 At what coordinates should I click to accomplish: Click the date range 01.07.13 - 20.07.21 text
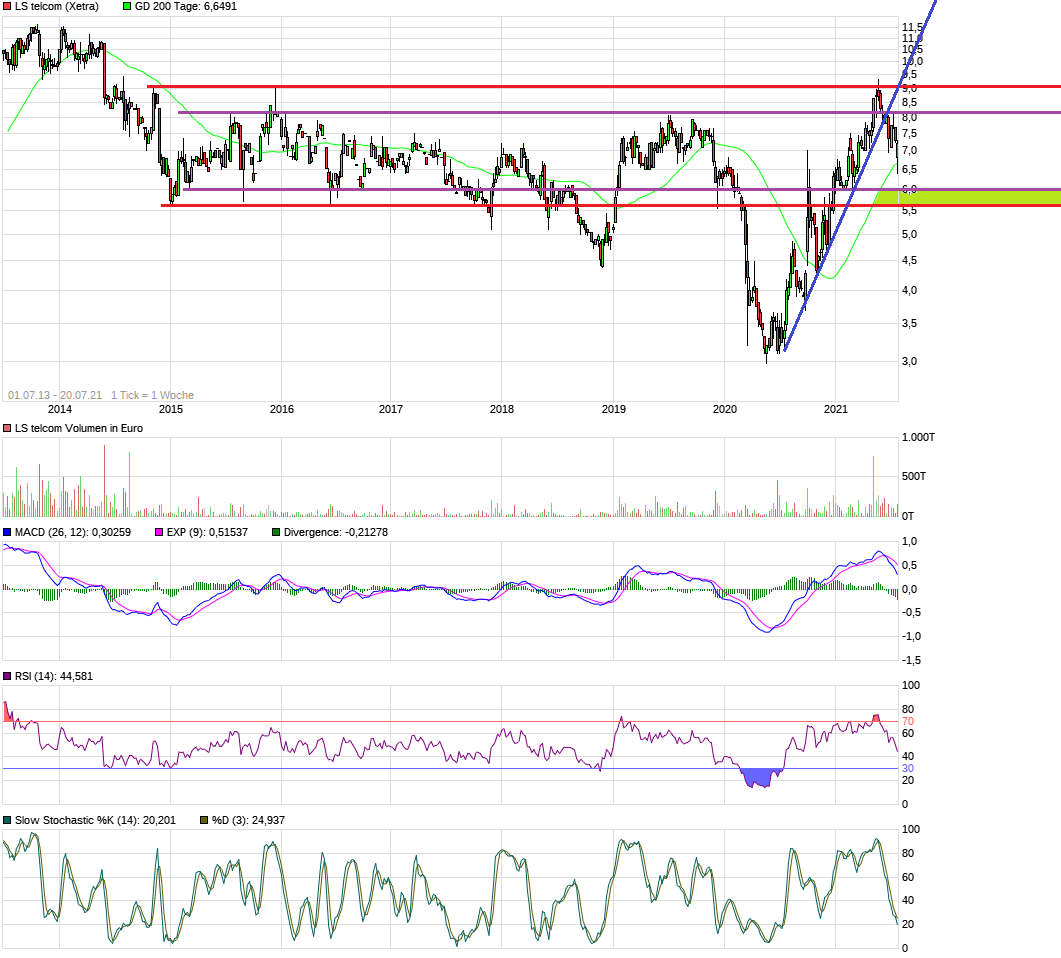[x=57, y=394]
